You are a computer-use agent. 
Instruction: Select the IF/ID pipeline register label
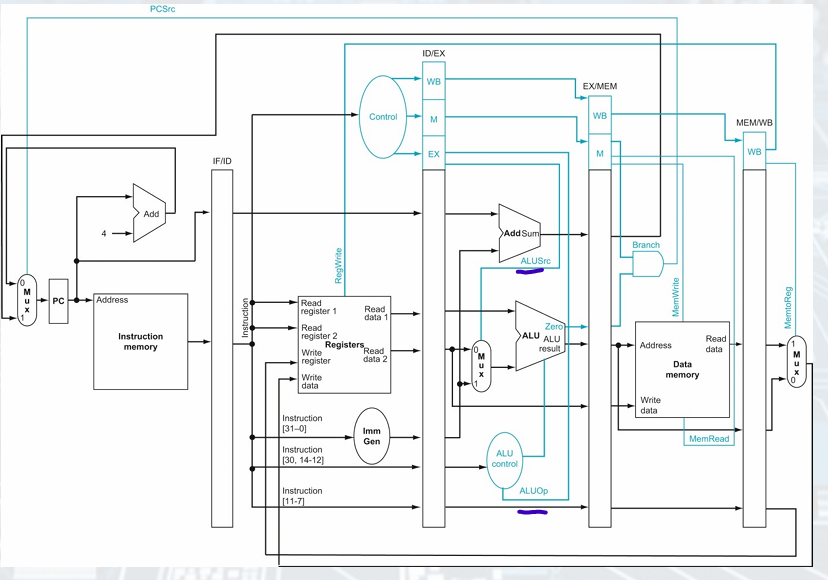pos(222,161)
